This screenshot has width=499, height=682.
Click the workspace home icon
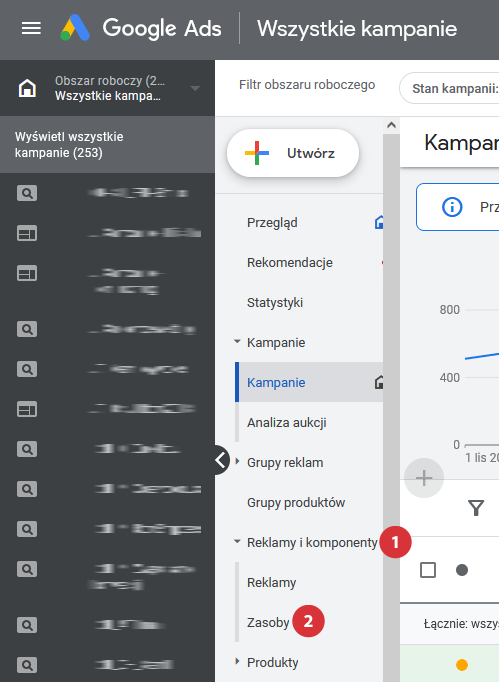27,88
